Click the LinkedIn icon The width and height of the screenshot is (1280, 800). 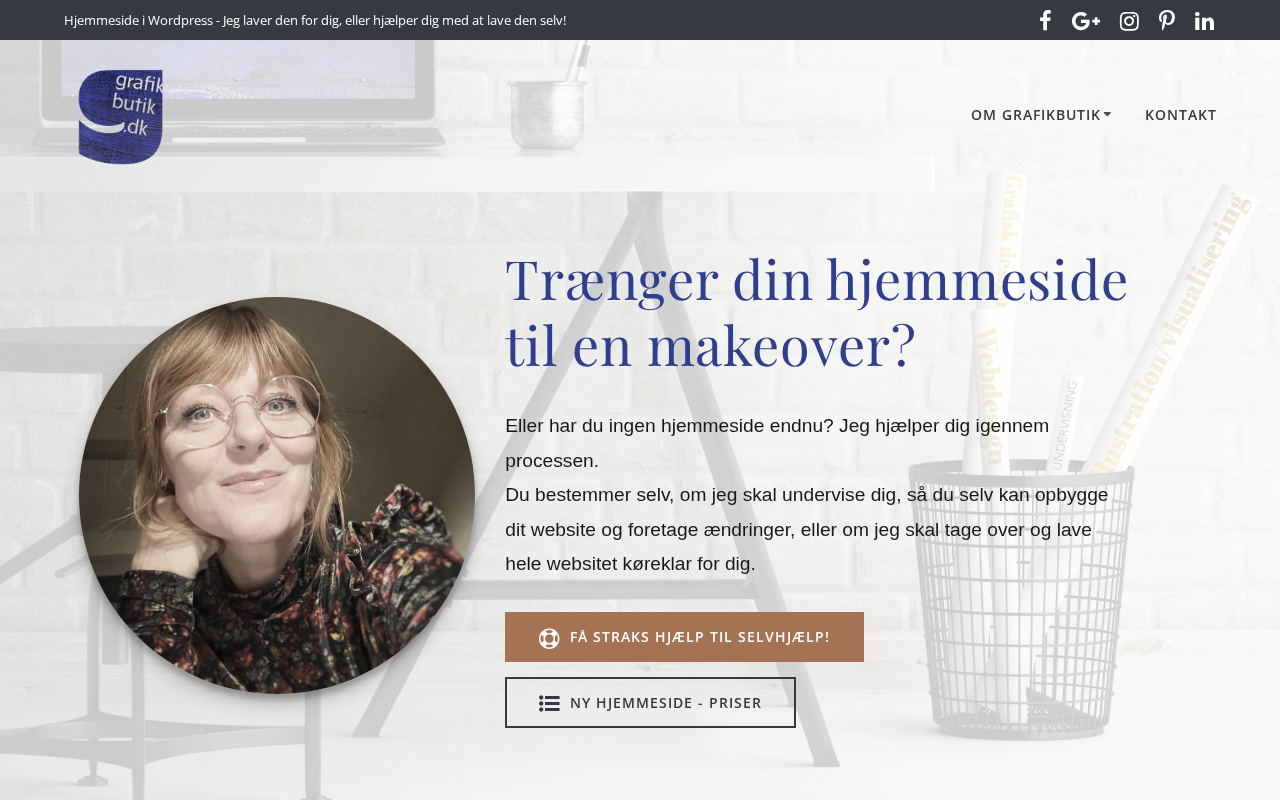1205,21
